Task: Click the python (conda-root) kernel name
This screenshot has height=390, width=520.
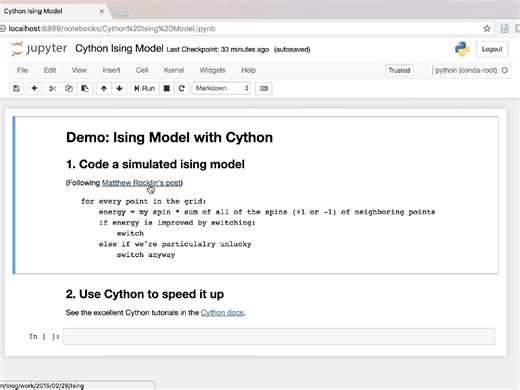Action: (466, 70)
